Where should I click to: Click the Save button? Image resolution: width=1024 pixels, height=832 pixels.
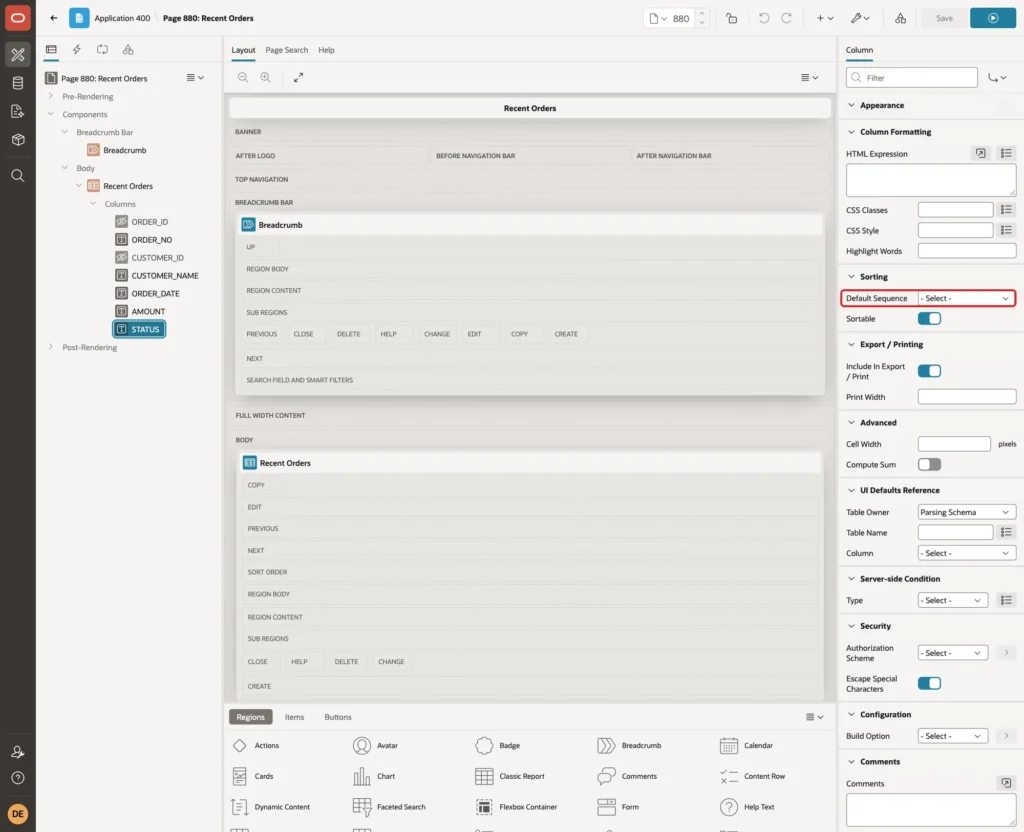(x=944, y=18)
